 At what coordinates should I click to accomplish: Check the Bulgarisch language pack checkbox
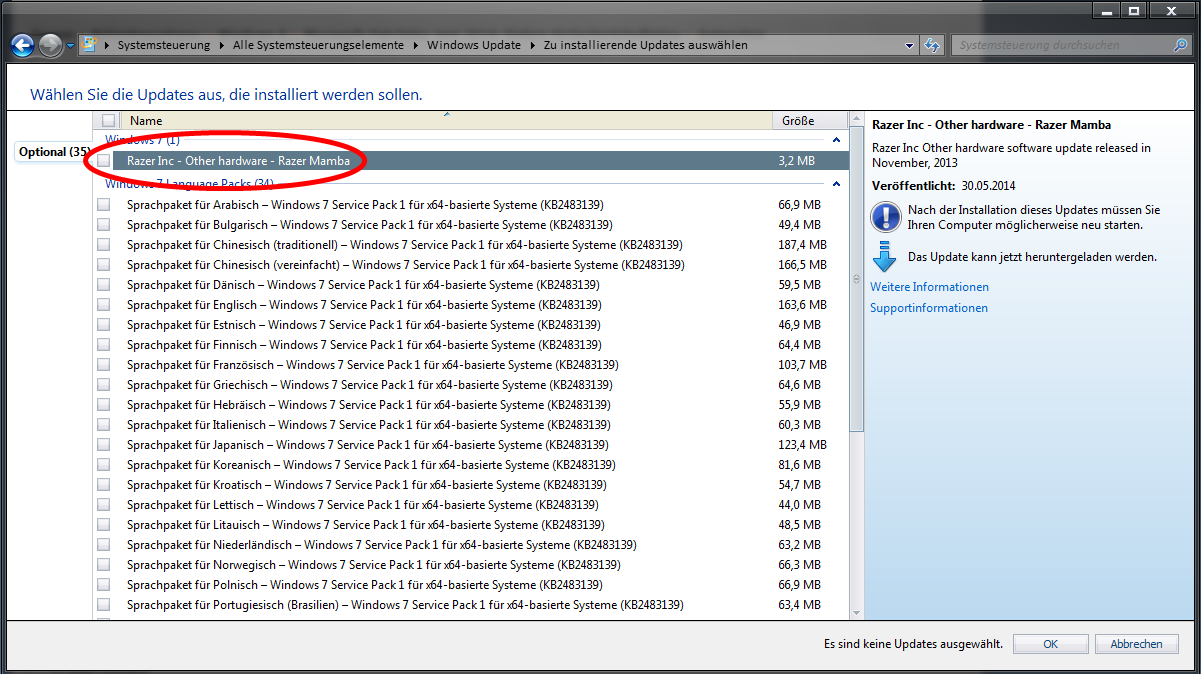(104, 225)
